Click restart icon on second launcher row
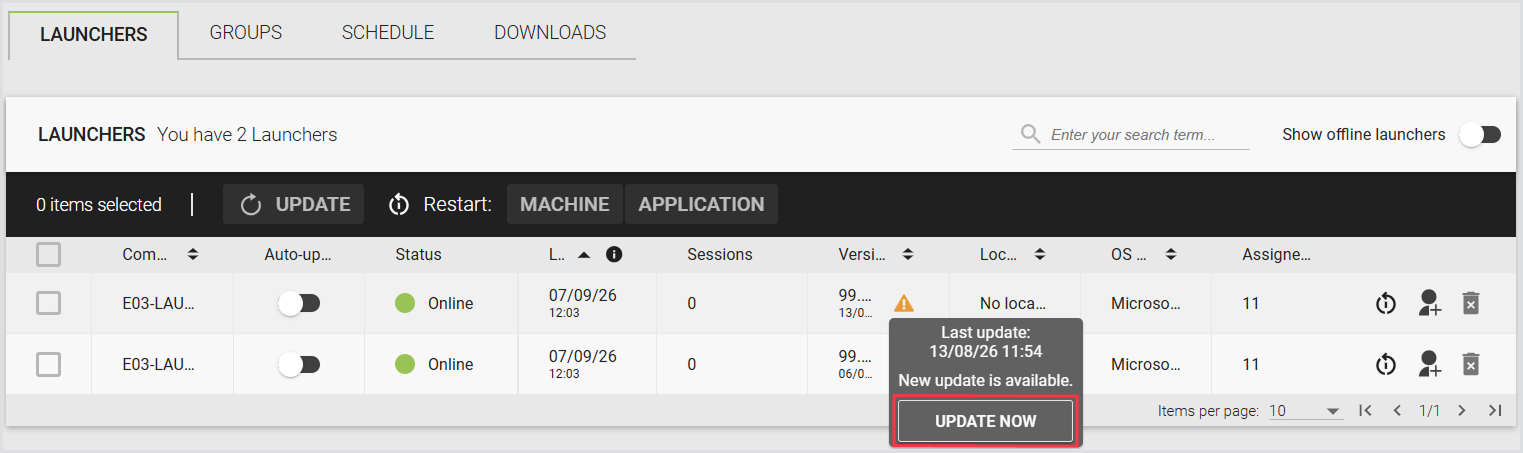 (1385, 364)
